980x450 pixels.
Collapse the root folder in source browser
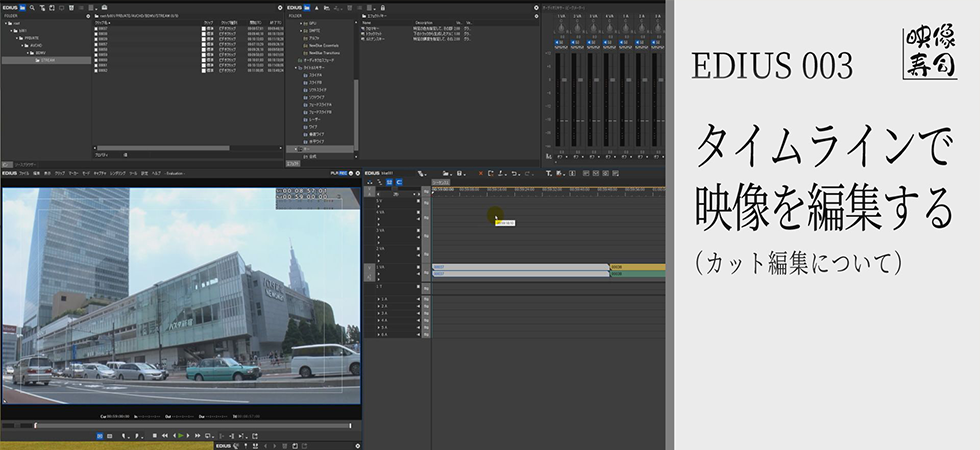tap(6, 23)
